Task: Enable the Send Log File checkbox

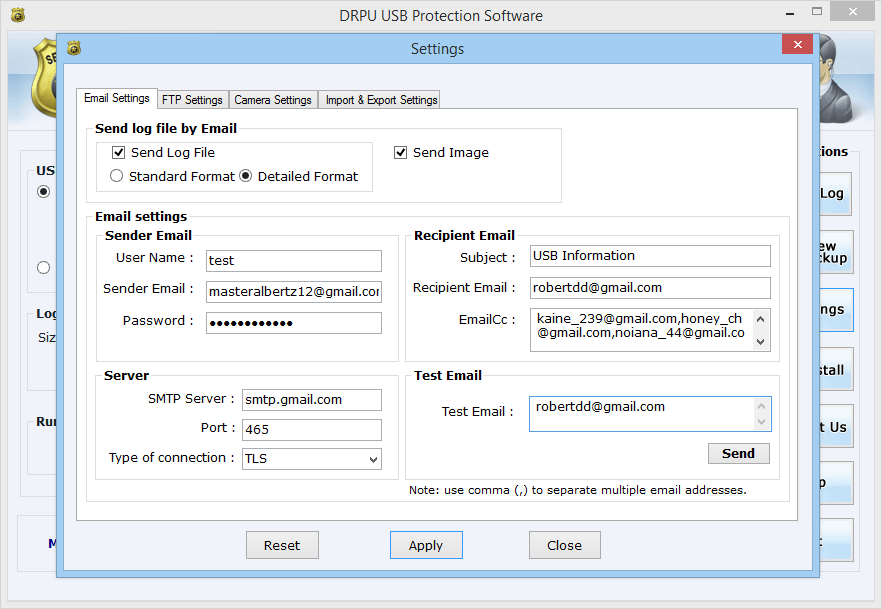Action: click(x=118, y=152)
